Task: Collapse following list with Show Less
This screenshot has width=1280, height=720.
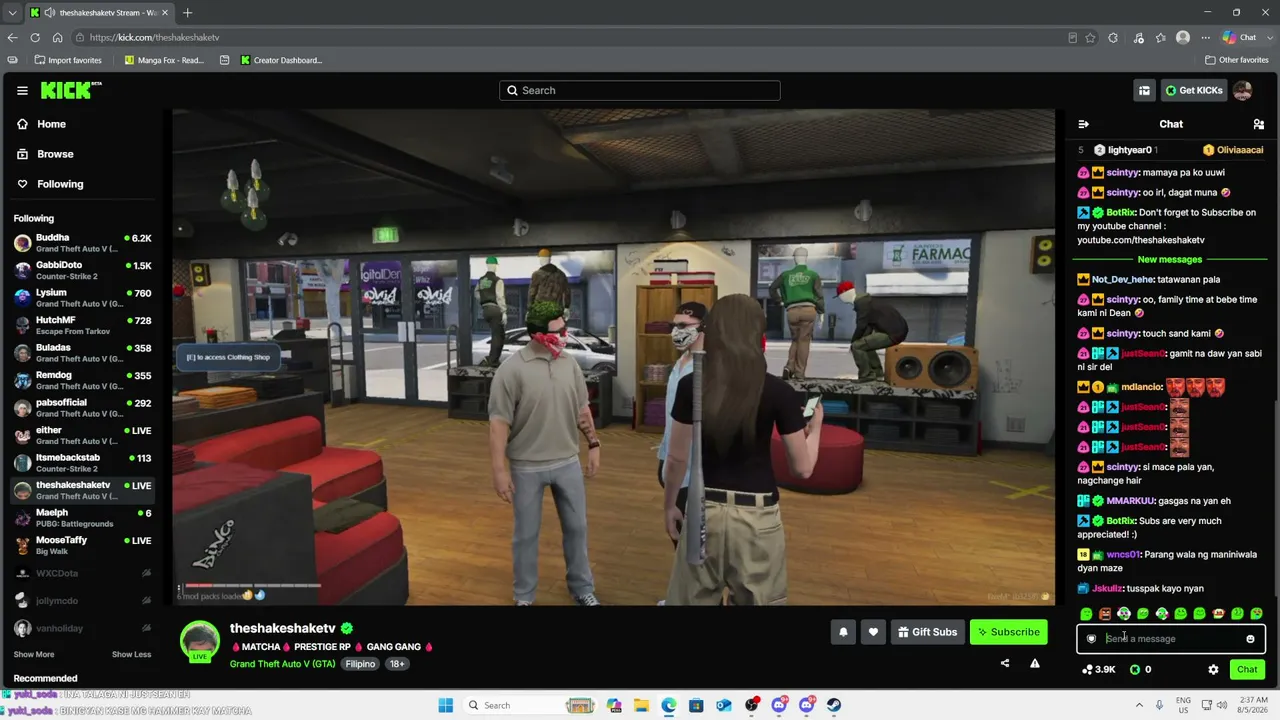Action: 131,654
